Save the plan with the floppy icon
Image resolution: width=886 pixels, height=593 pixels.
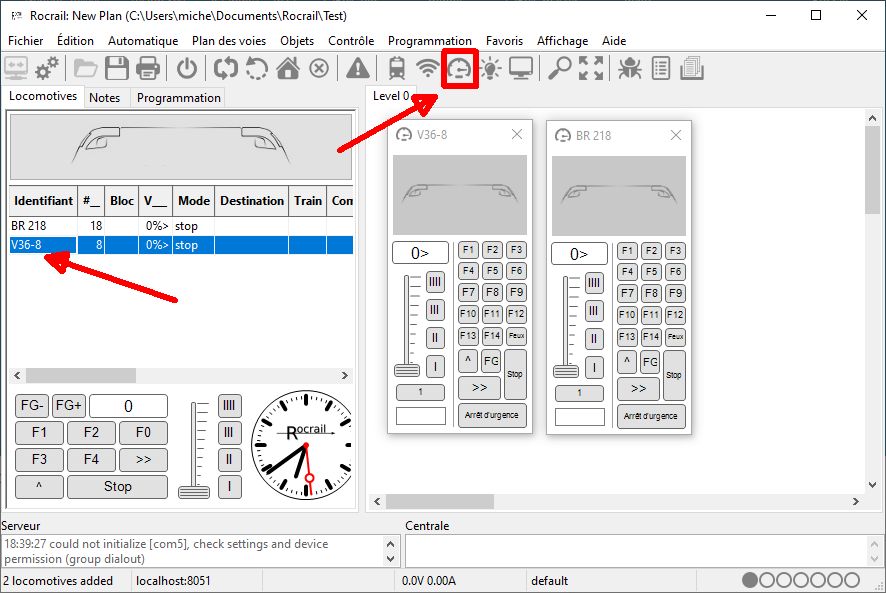[x=117, y=68]
